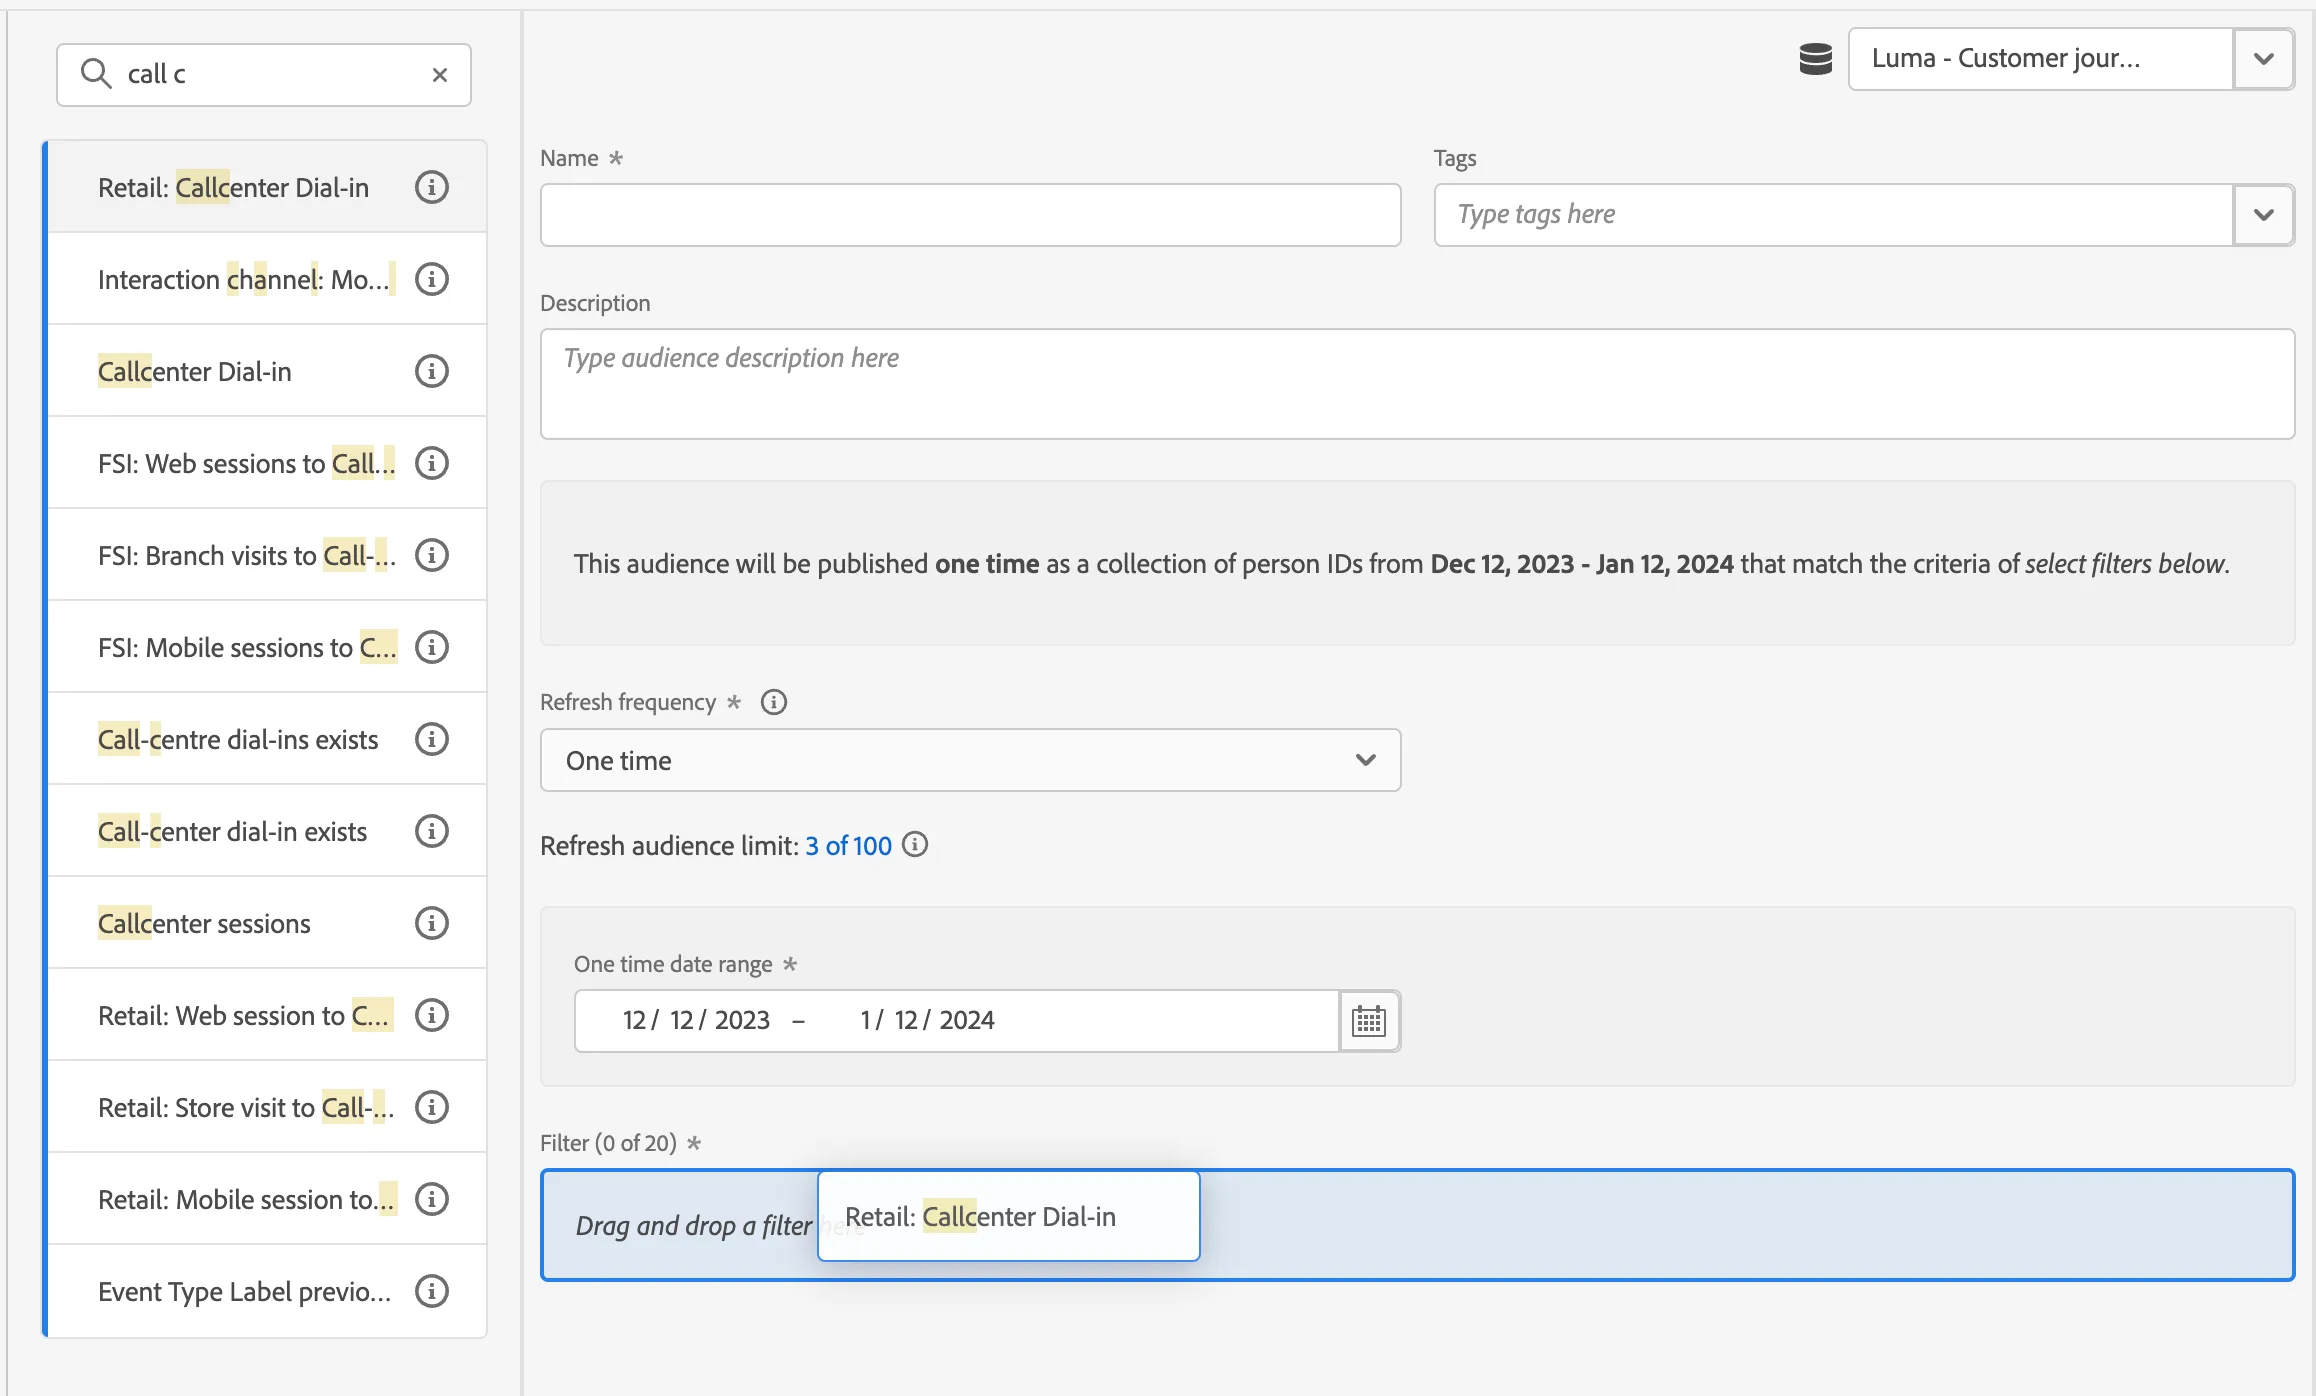
Task: Open info for FSI: Mobile sessions to C...
Action: pos(431,647)
